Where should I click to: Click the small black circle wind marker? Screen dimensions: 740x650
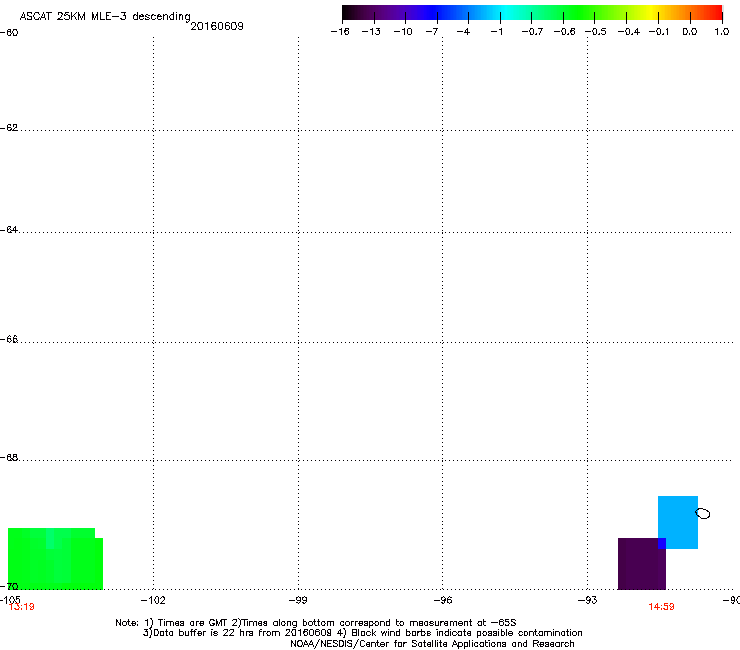703,513
